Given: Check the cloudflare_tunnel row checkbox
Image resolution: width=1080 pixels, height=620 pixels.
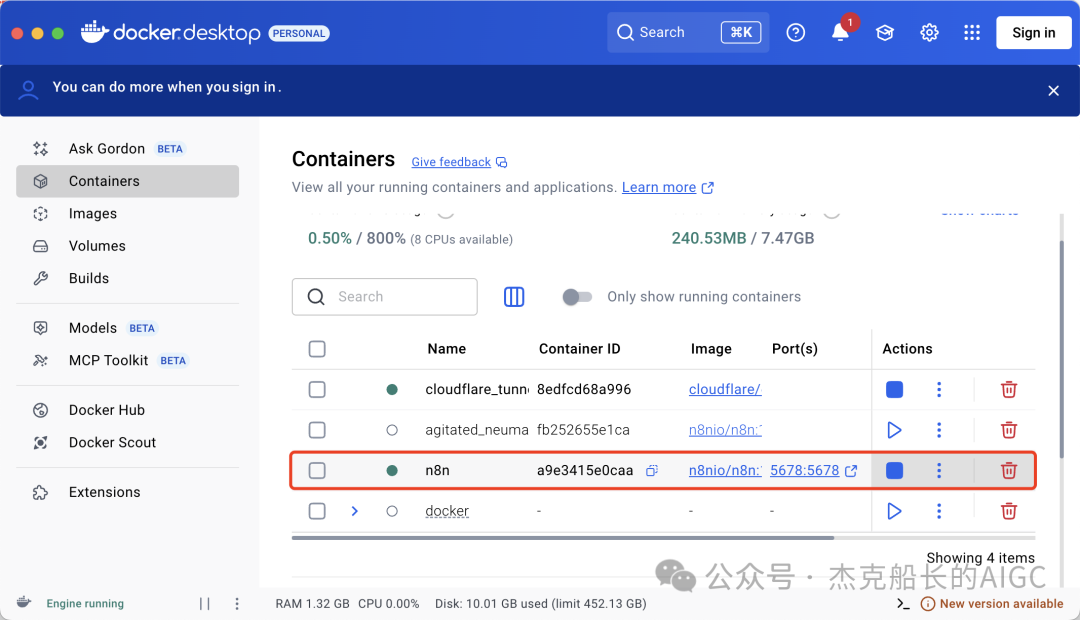Looking at the screenshot, I should pos(317,390).
